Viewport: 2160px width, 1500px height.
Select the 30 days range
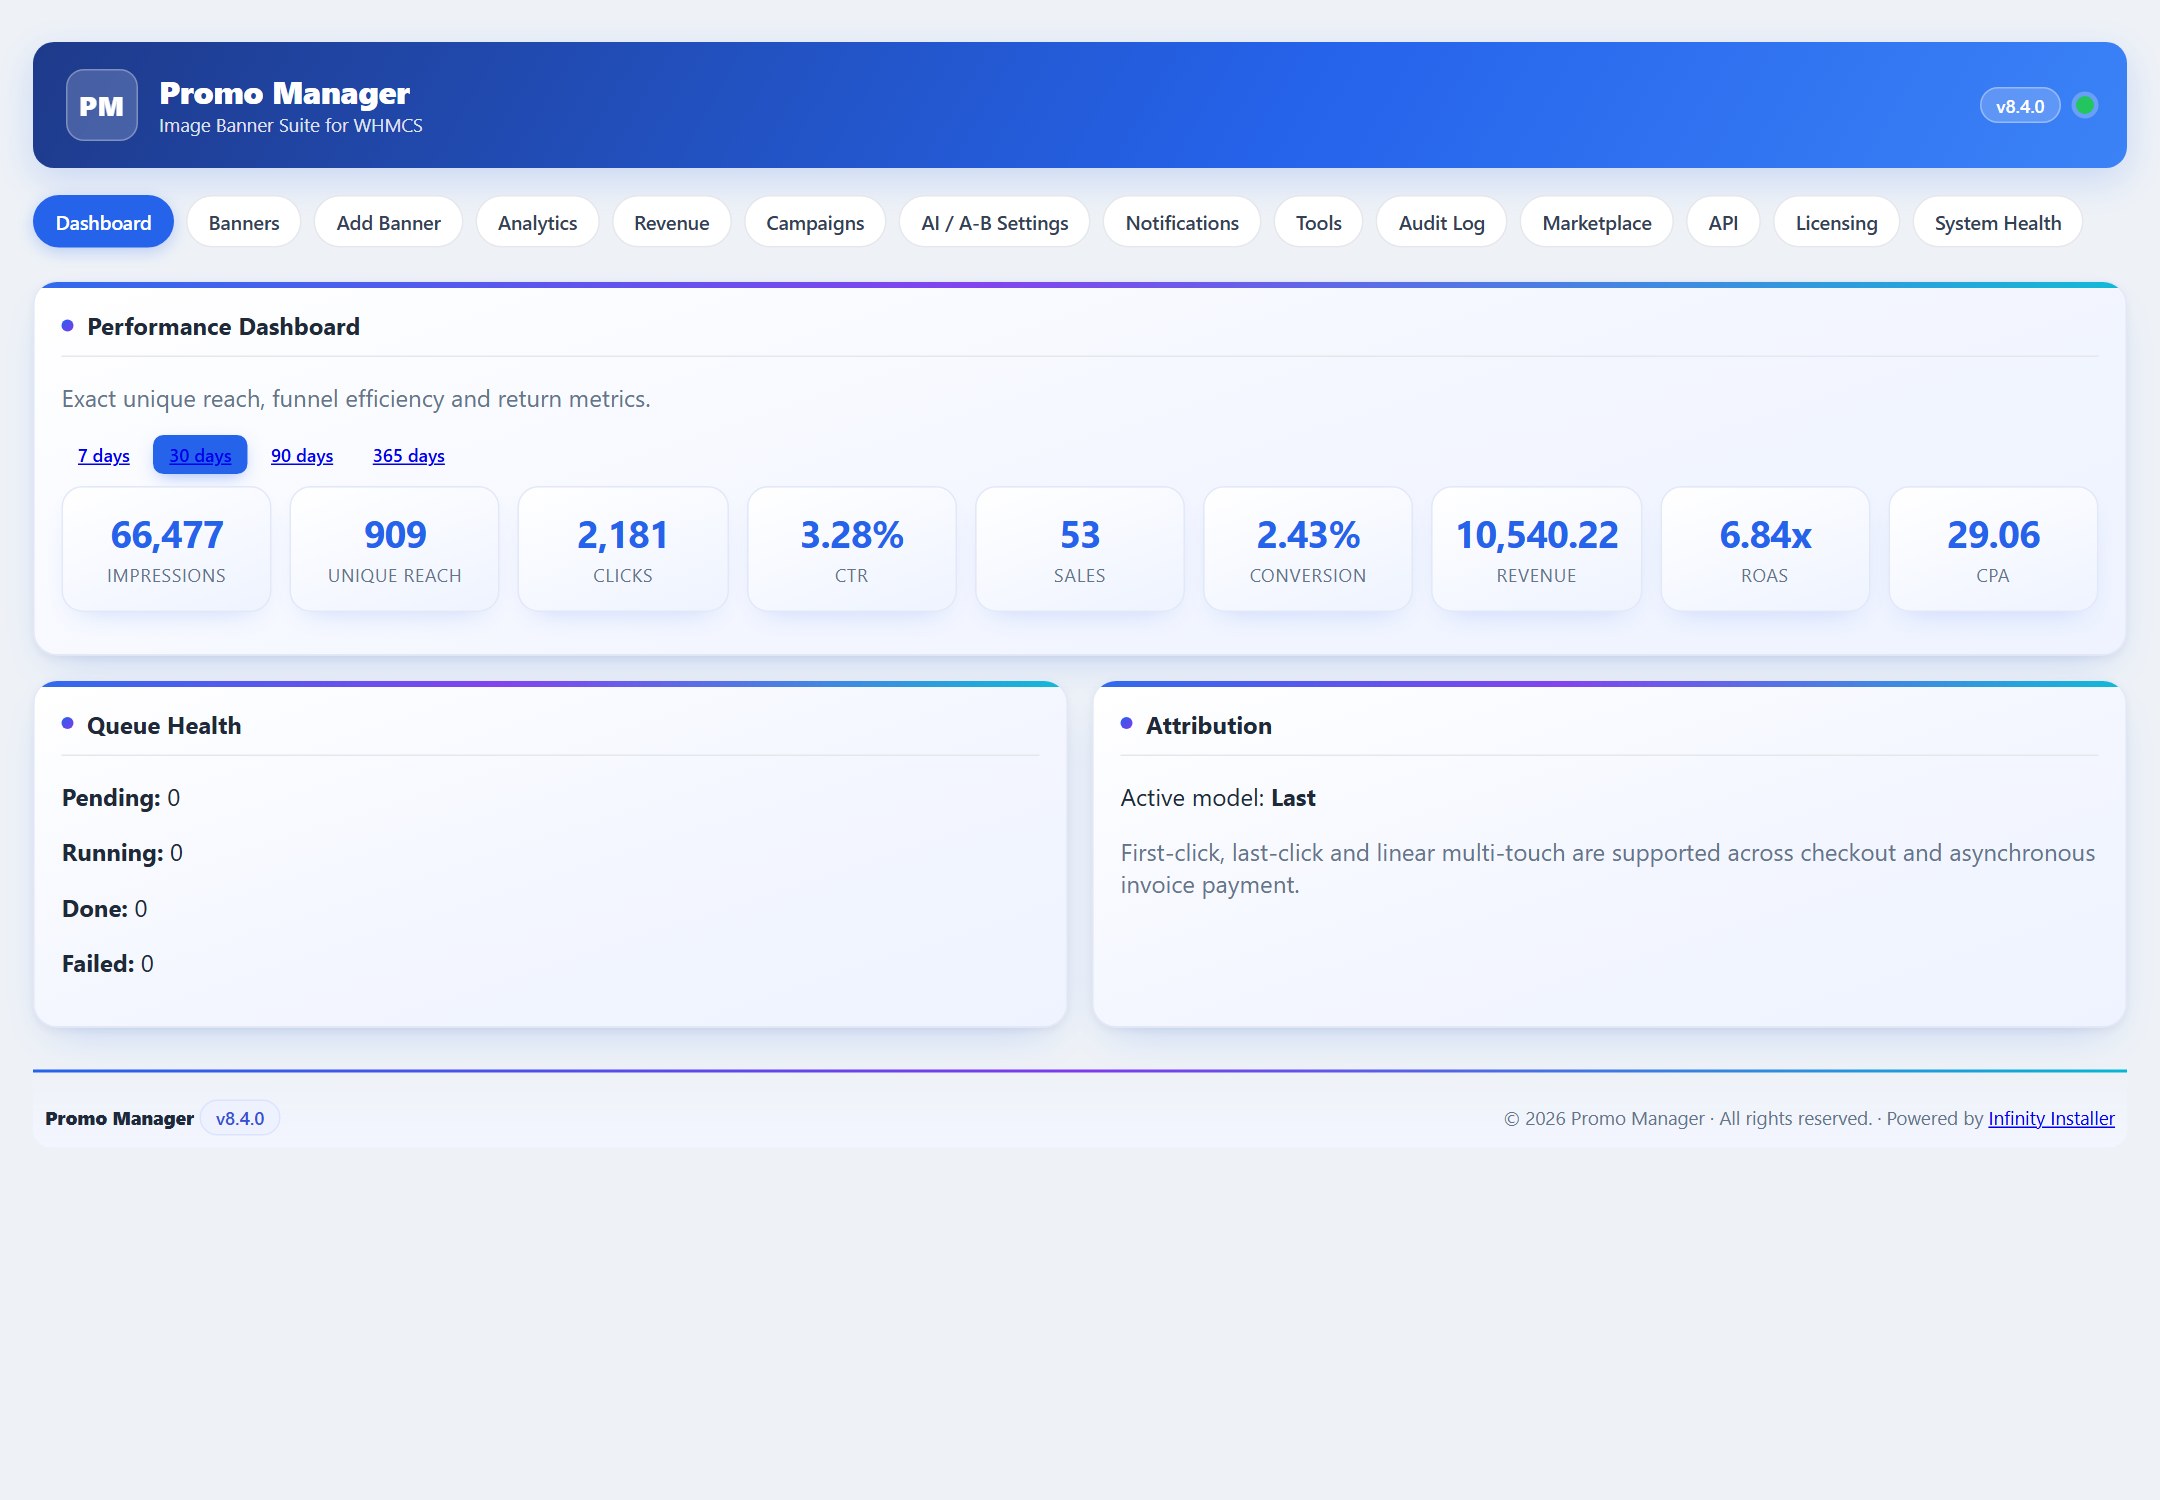point(200,455)
